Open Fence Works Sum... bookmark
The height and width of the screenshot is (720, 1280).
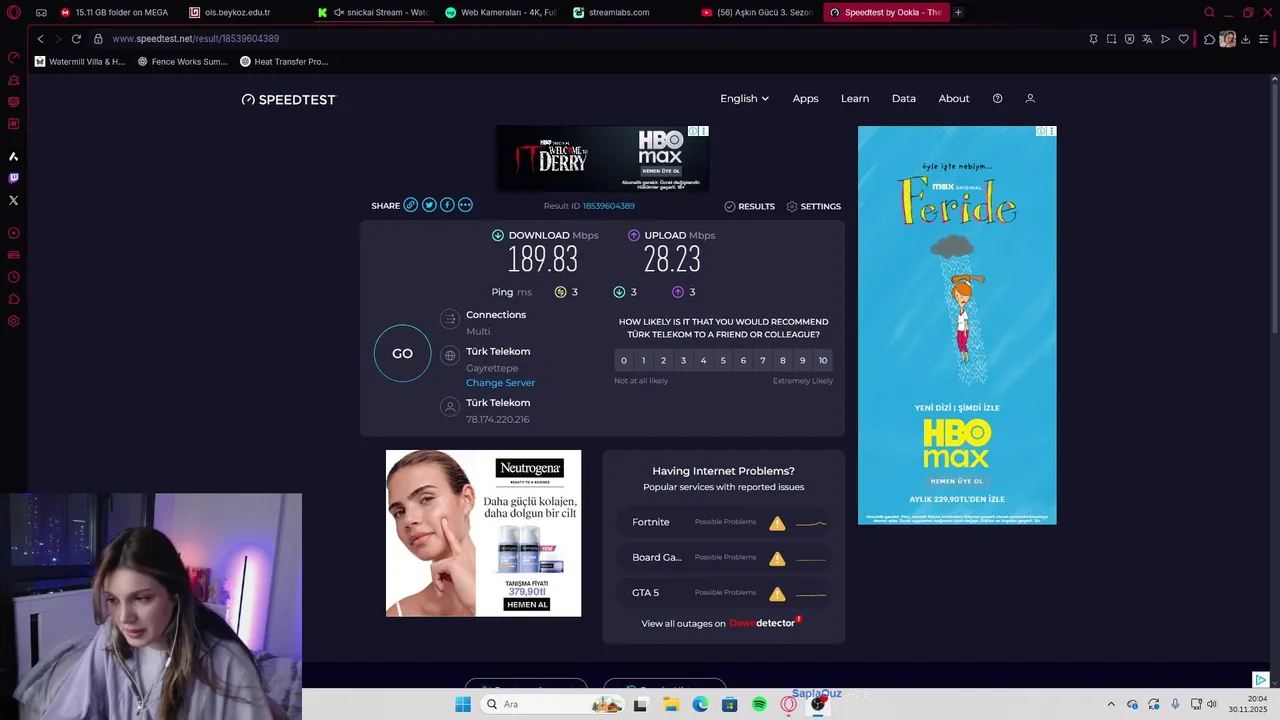pos(182,61)
